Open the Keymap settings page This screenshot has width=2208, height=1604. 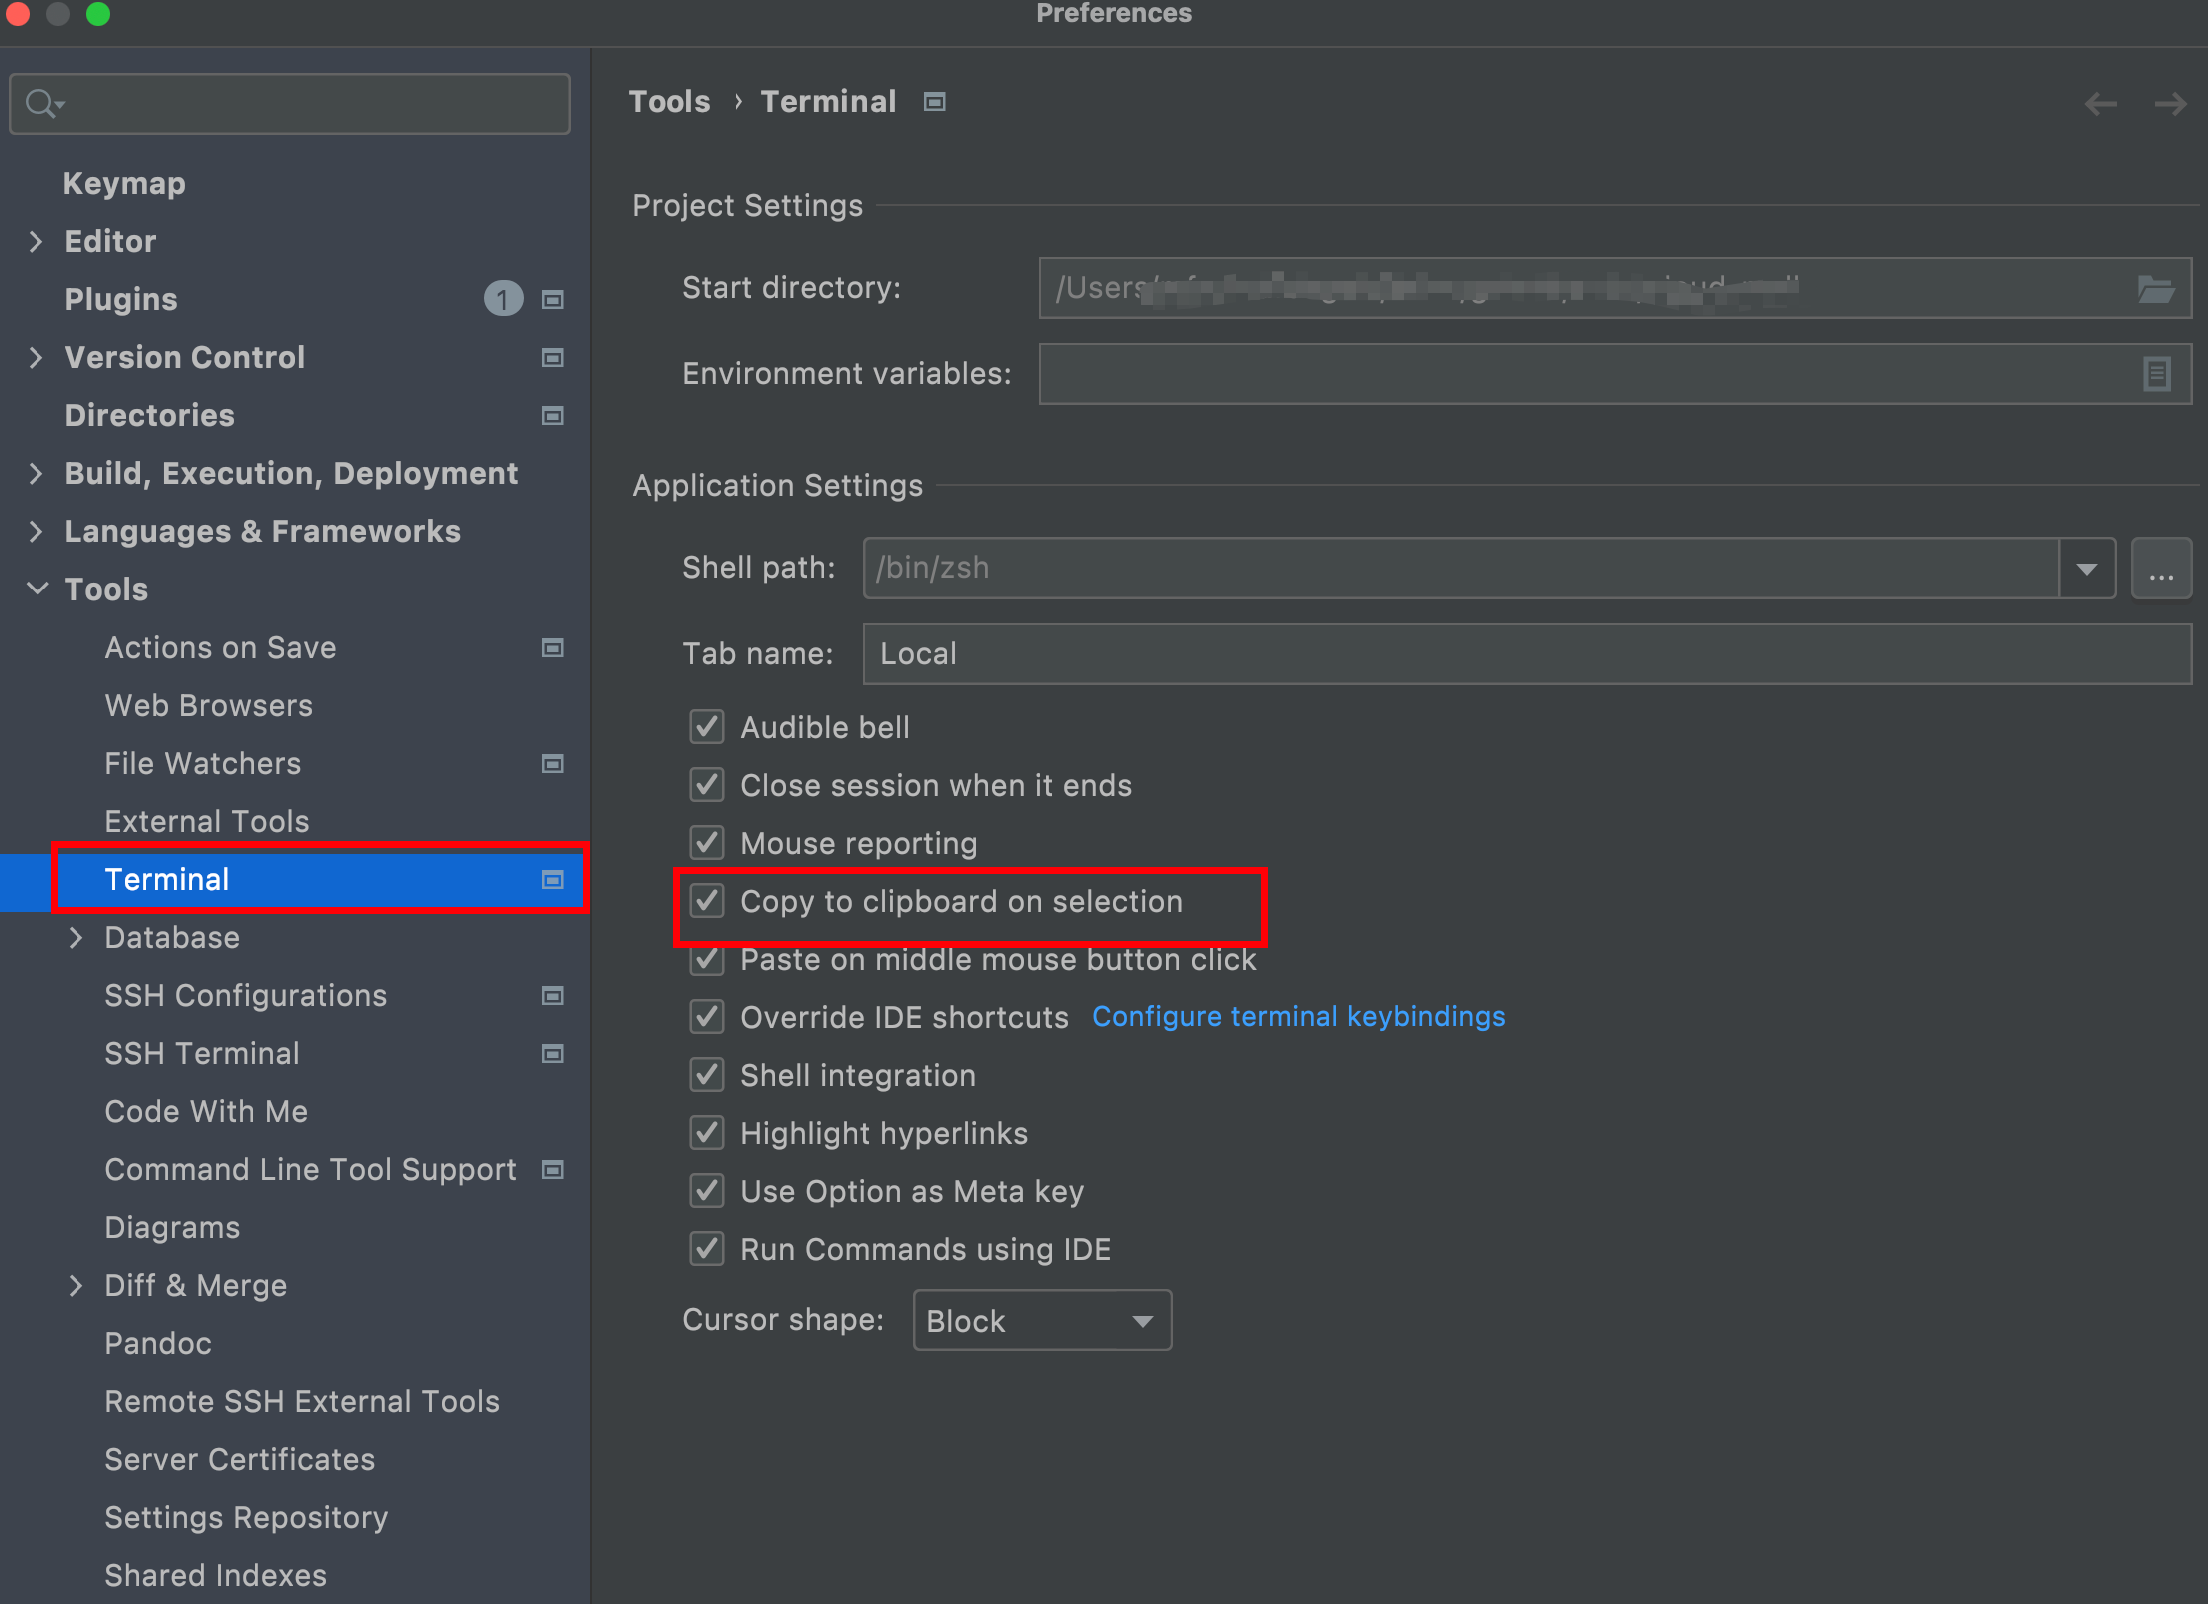pos(124,184)
